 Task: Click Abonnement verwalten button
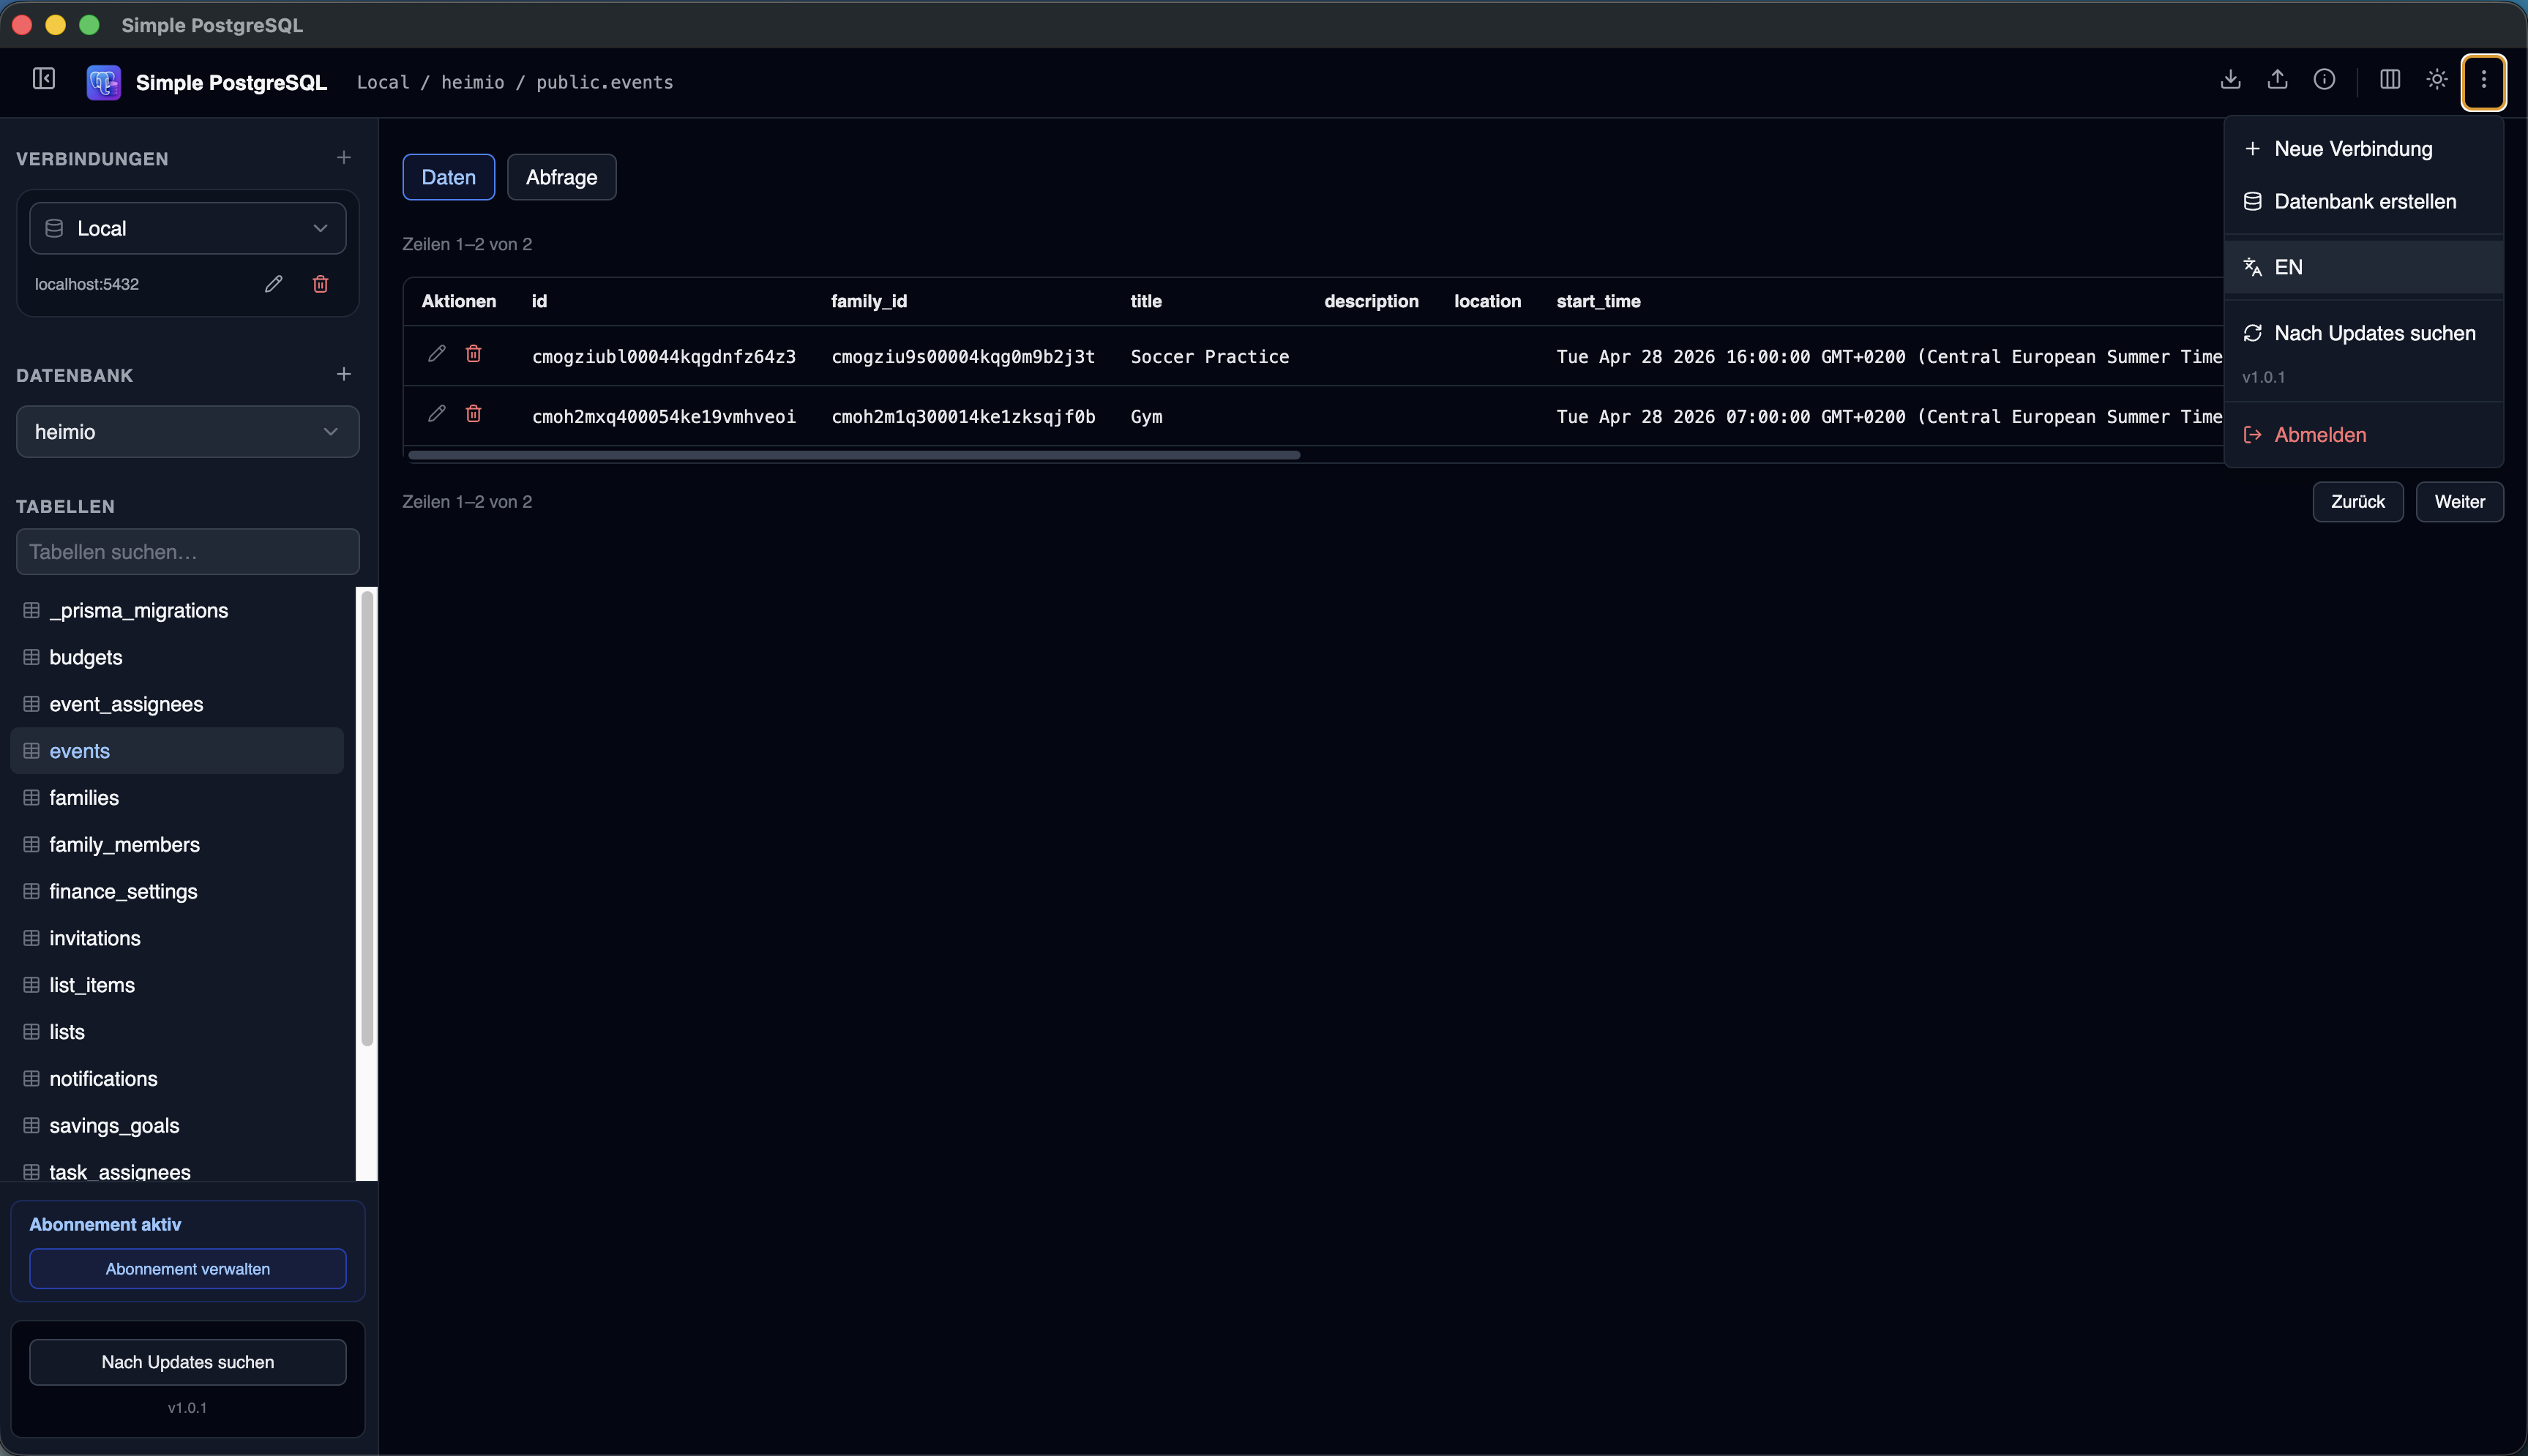[188, 1269]
